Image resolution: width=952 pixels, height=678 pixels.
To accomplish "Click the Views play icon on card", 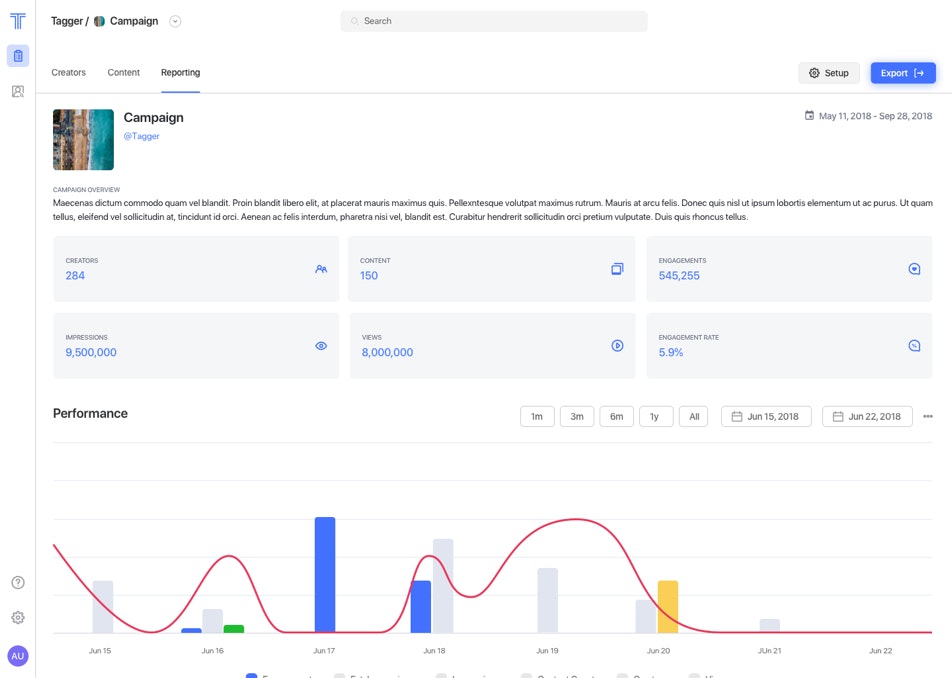I will pyautogui.click(x=617, y=346).
